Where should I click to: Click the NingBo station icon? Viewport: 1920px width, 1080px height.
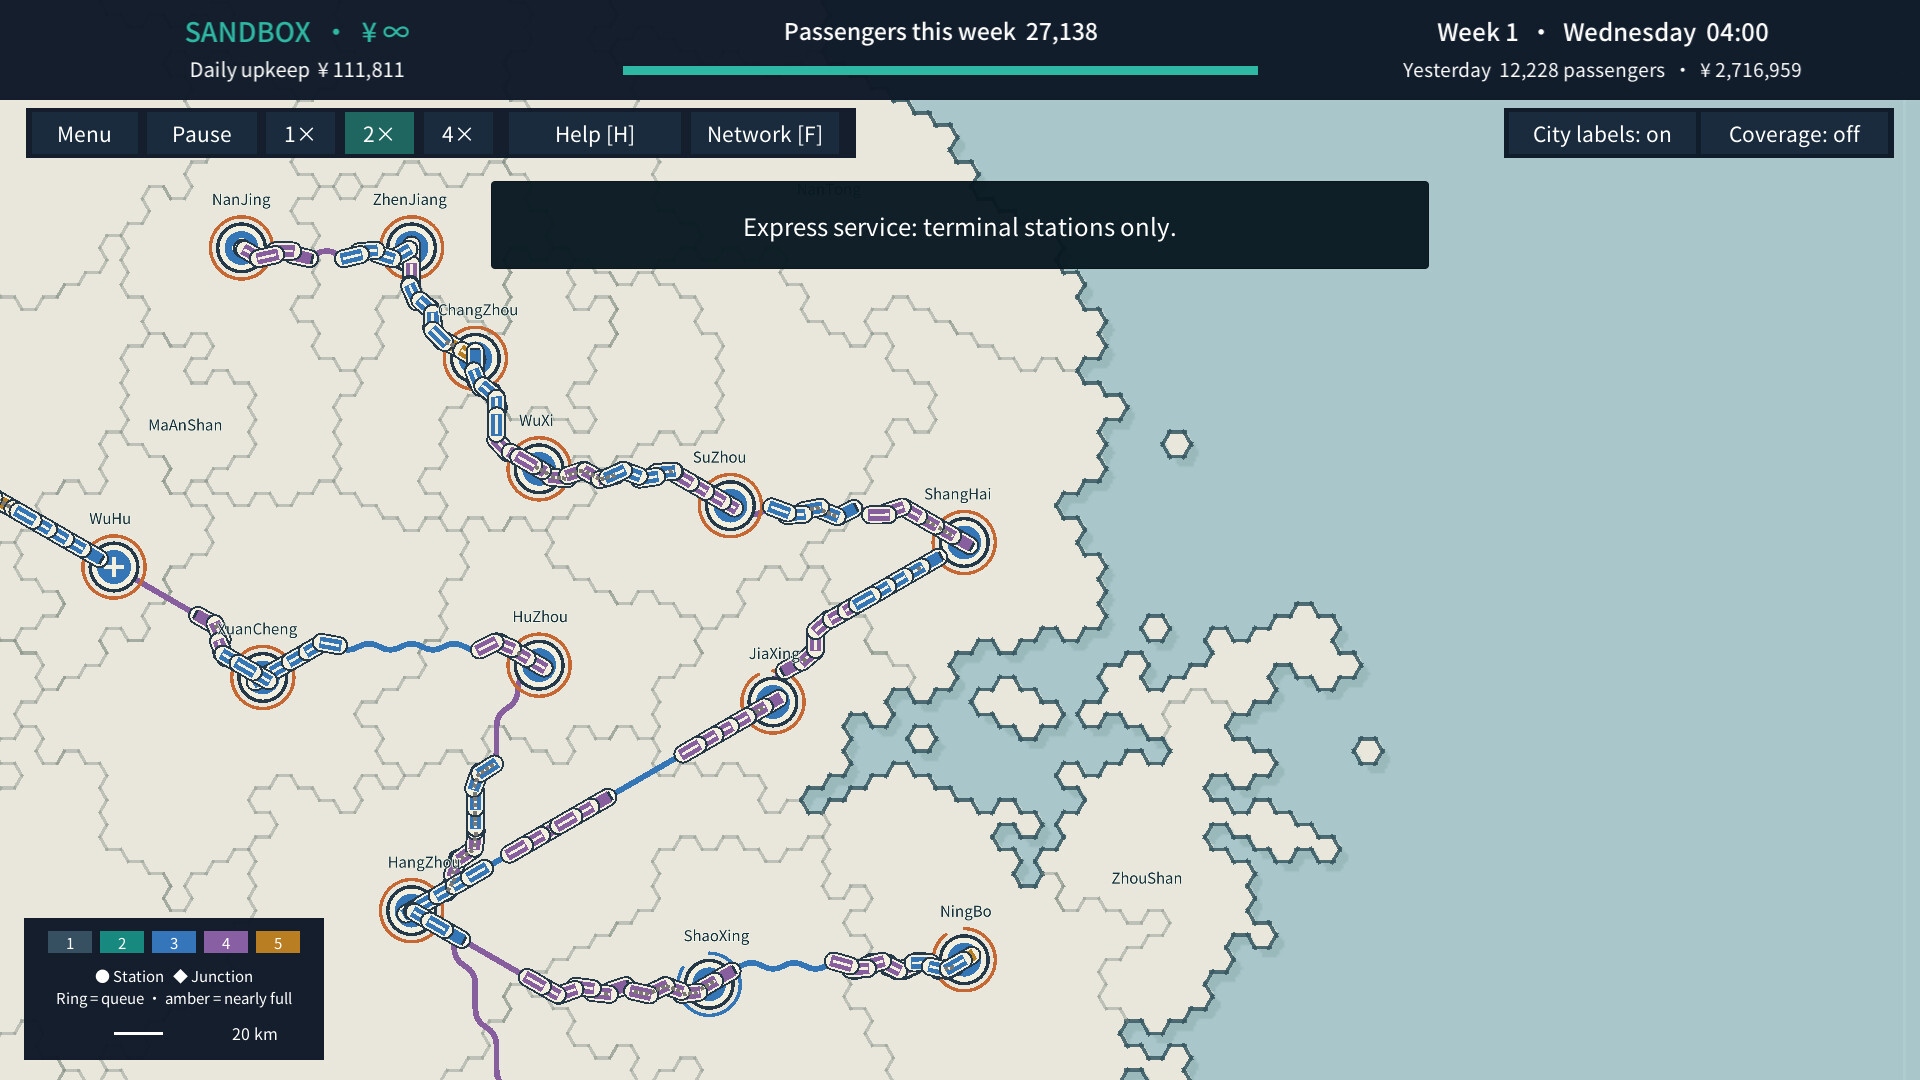pyautogui.click(x=964, y=959)
